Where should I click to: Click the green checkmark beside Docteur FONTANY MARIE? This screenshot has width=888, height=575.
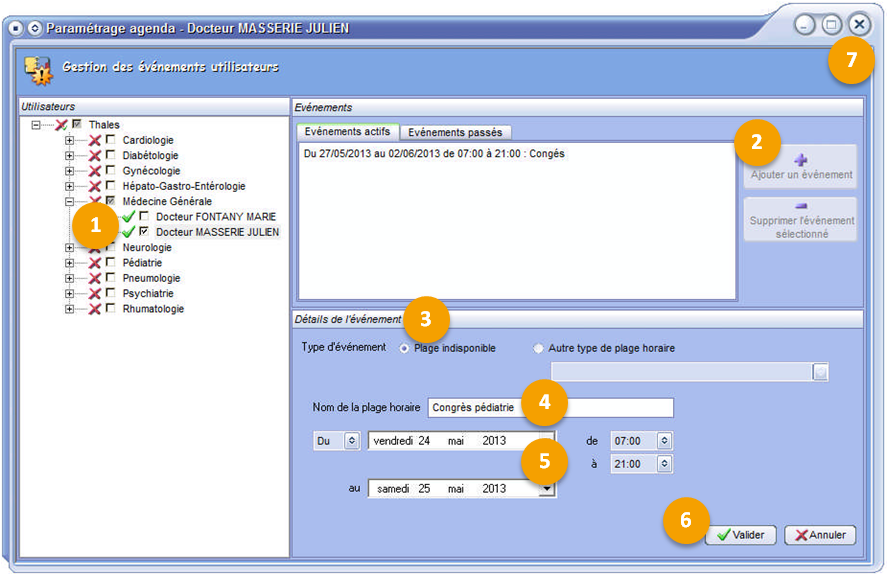[x=128, y=217]
